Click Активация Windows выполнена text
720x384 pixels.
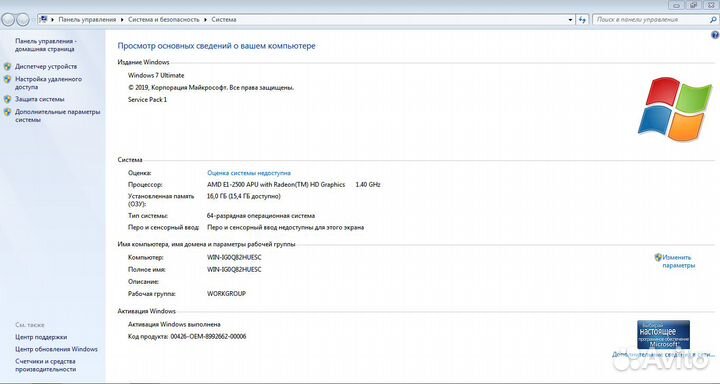[x=174, y=324]
